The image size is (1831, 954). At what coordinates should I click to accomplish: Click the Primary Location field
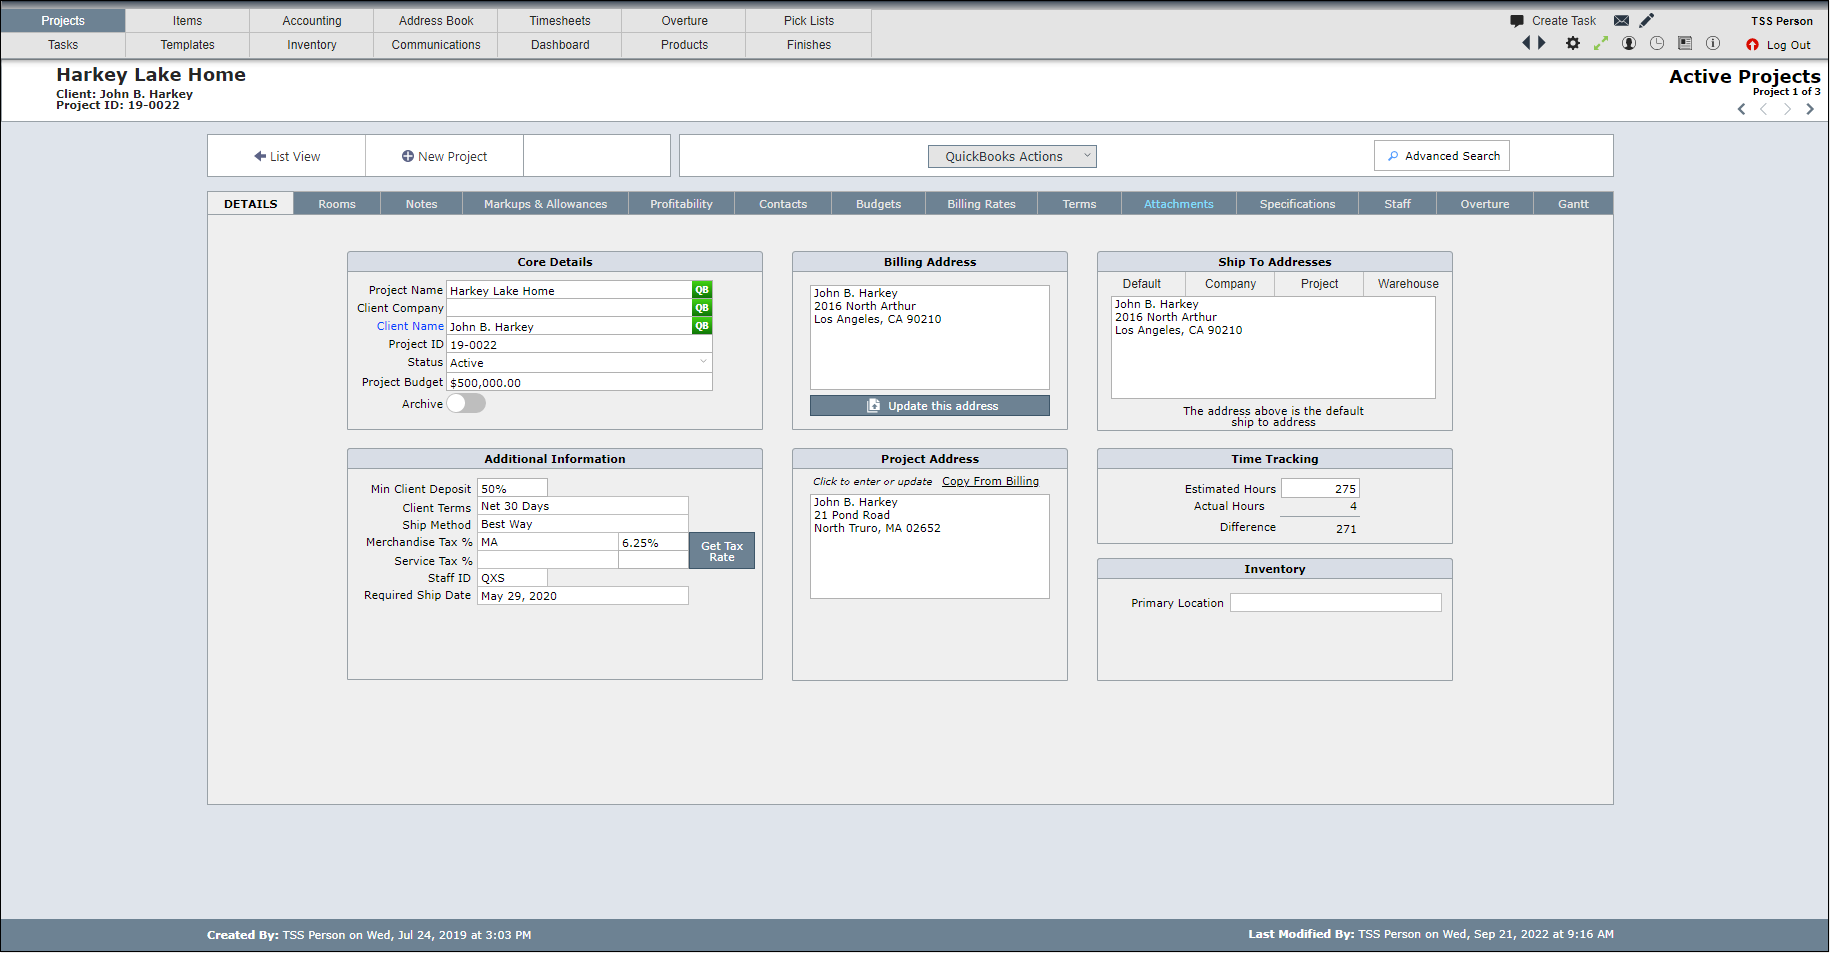1336,603
